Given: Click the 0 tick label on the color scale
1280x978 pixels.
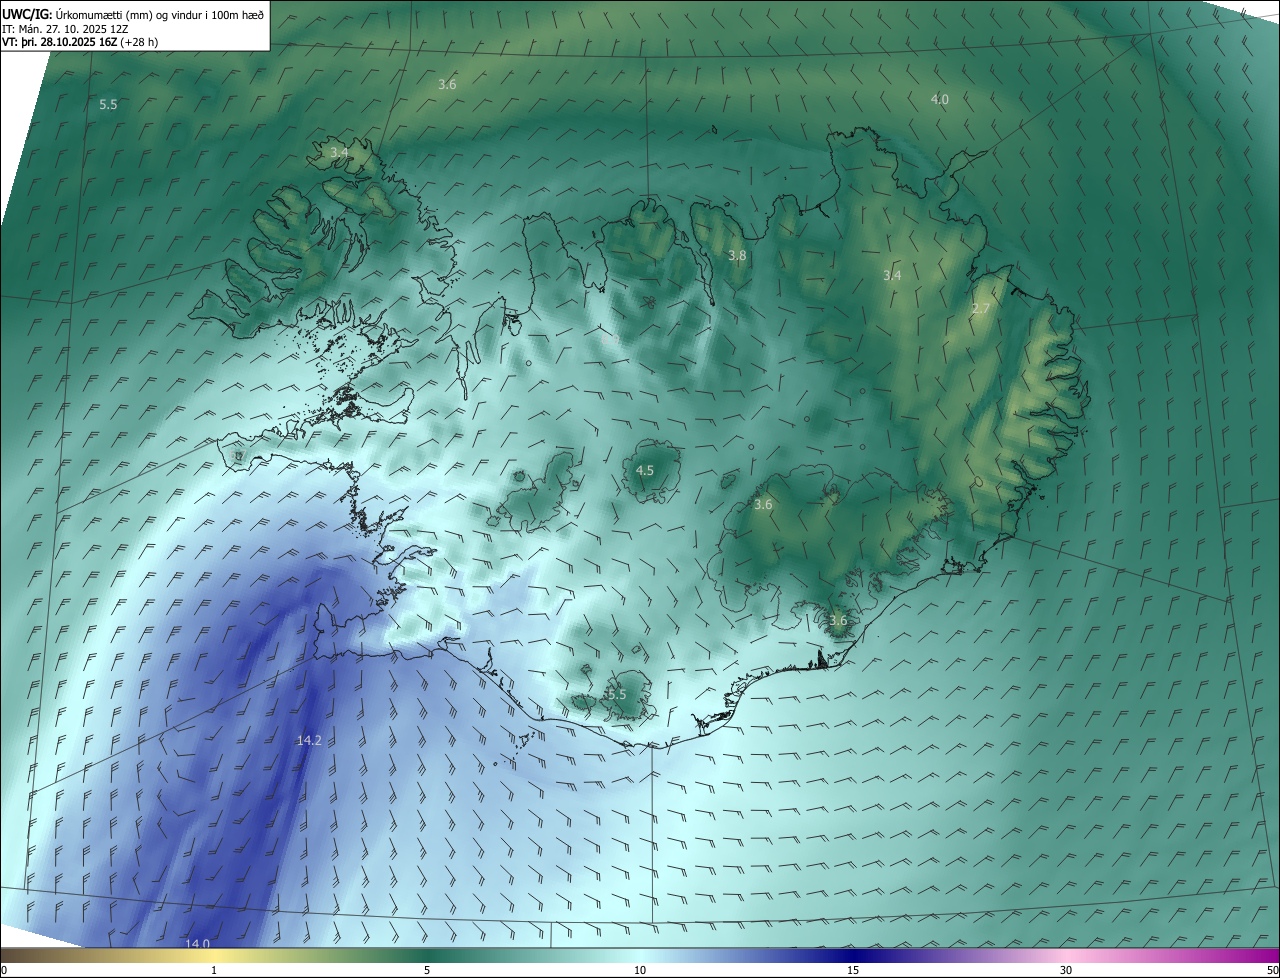Looking at the screenshot, I should point(4,971).
